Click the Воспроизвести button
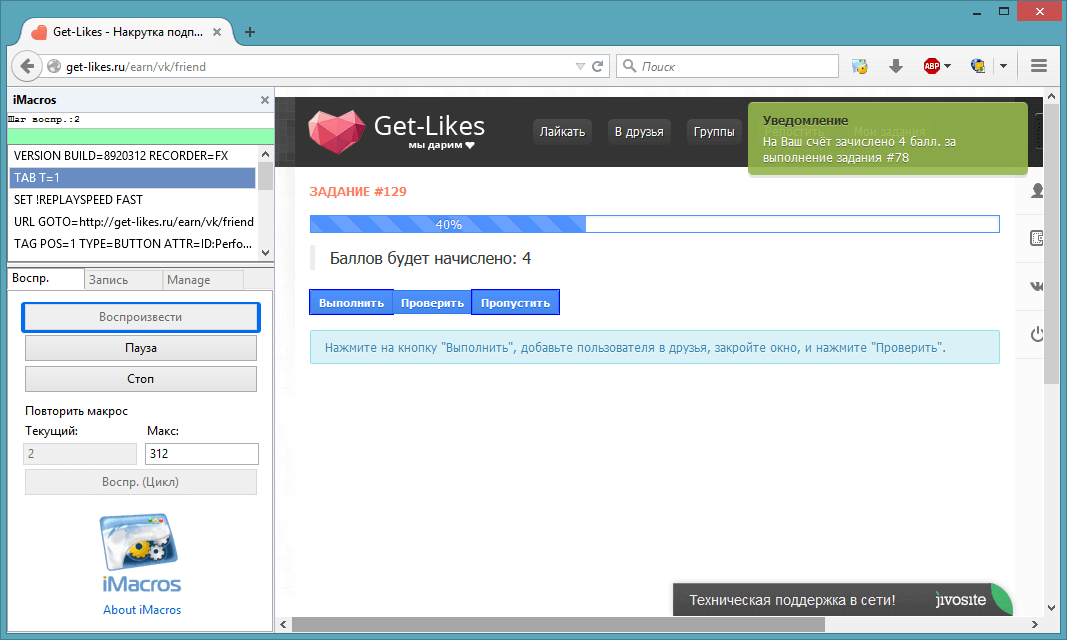 (x=141, y=317)
